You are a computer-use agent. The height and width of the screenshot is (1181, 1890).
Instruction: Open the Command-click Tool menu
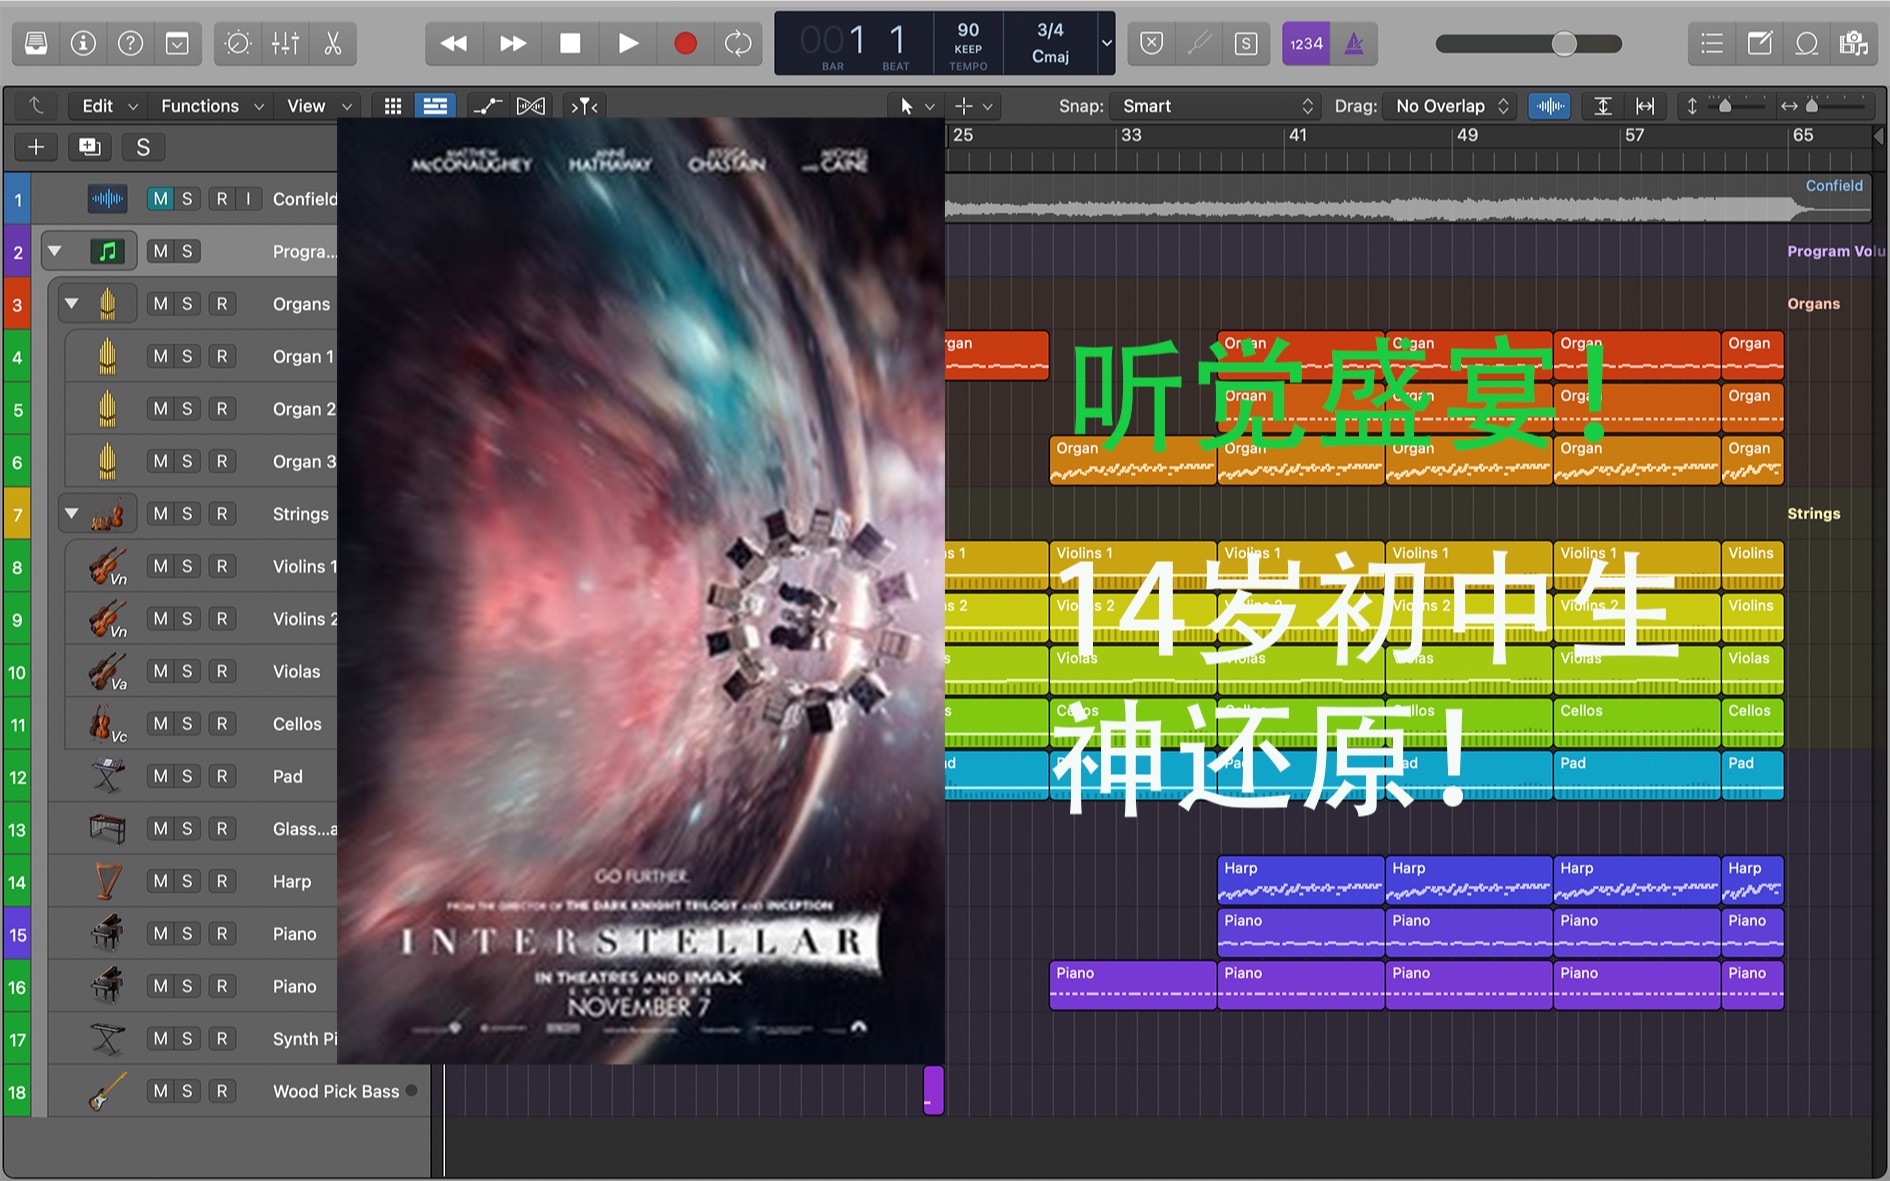point(974,106)
